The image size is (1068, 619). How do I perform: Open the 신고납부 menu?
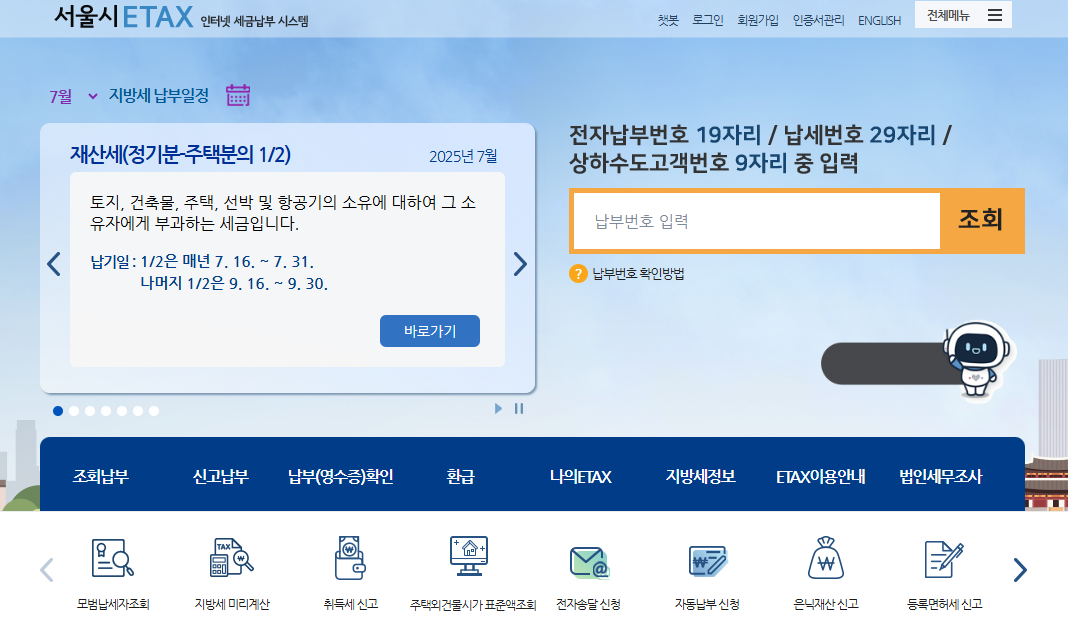tap(221, 477)
